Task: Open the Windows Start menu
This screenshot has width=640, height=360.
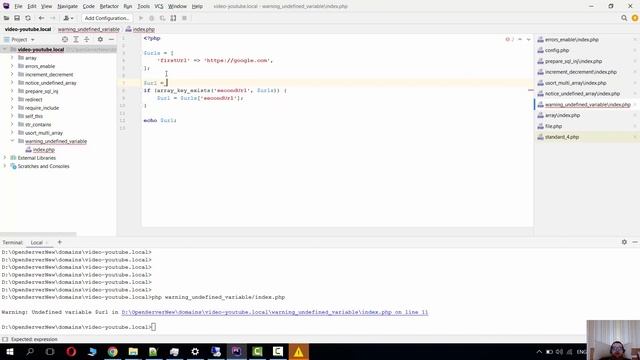Action: pos(9,351)
